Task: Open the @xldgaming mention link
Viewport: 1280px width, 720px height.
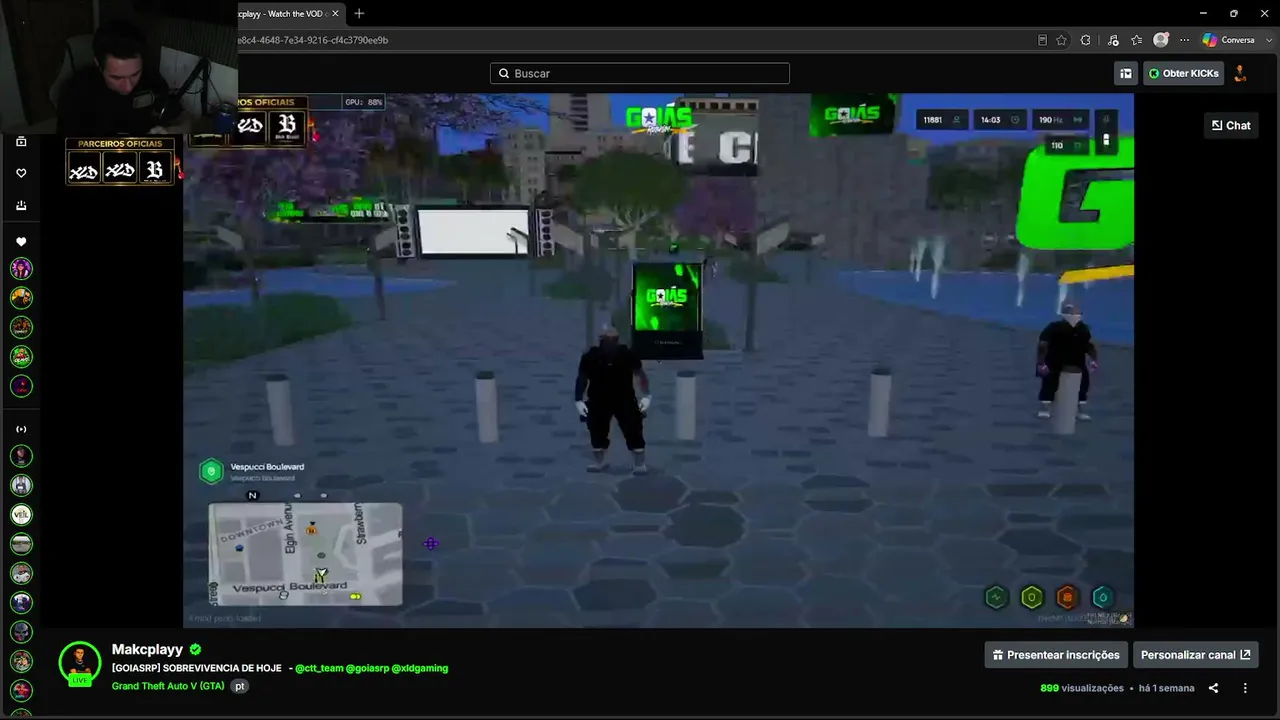Action: pyautogui.click(x=420, y=668)
